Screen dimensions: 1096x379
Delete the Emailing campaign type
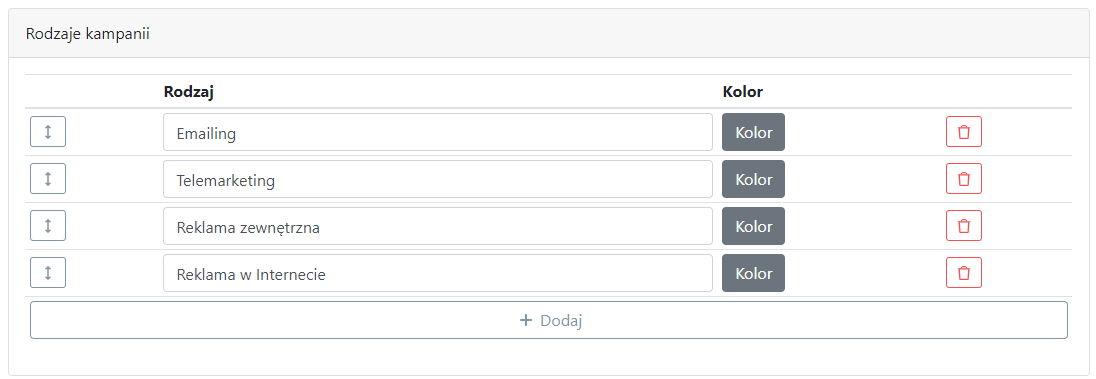point(964,131)
